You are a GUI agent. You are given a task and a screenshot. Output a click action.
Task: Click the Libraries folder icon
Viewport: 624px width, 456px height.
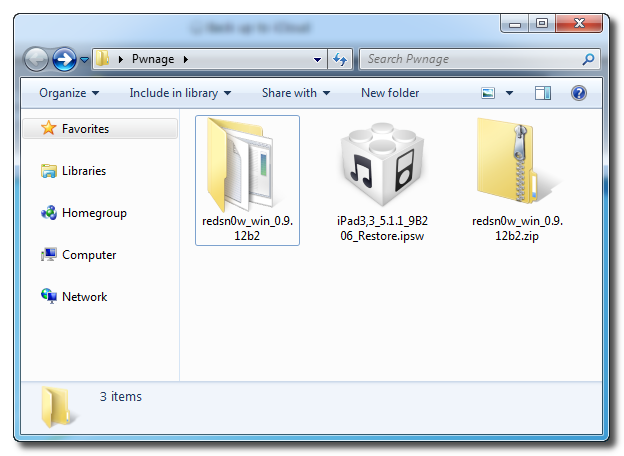coord(49,171)
